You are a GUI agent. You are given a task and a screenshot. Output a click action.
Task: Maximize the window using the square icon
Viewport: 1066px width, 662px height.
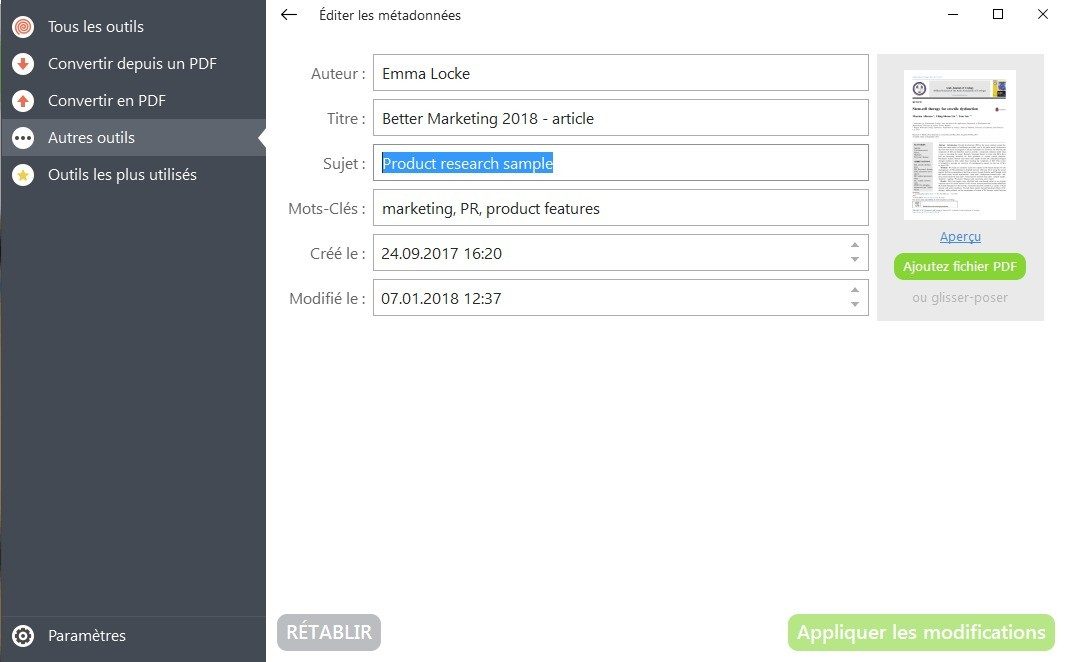997,14
